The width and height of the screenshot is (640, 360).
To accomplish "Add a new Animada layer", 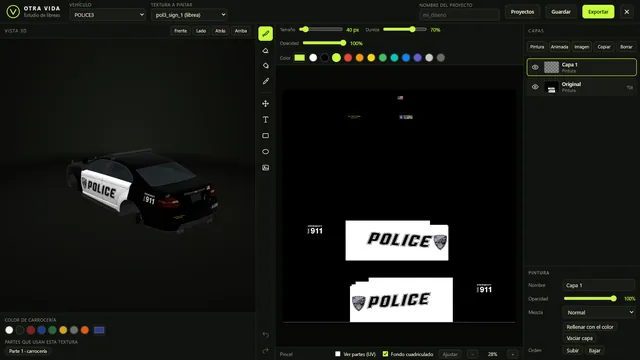I will (x=559, y=47).
